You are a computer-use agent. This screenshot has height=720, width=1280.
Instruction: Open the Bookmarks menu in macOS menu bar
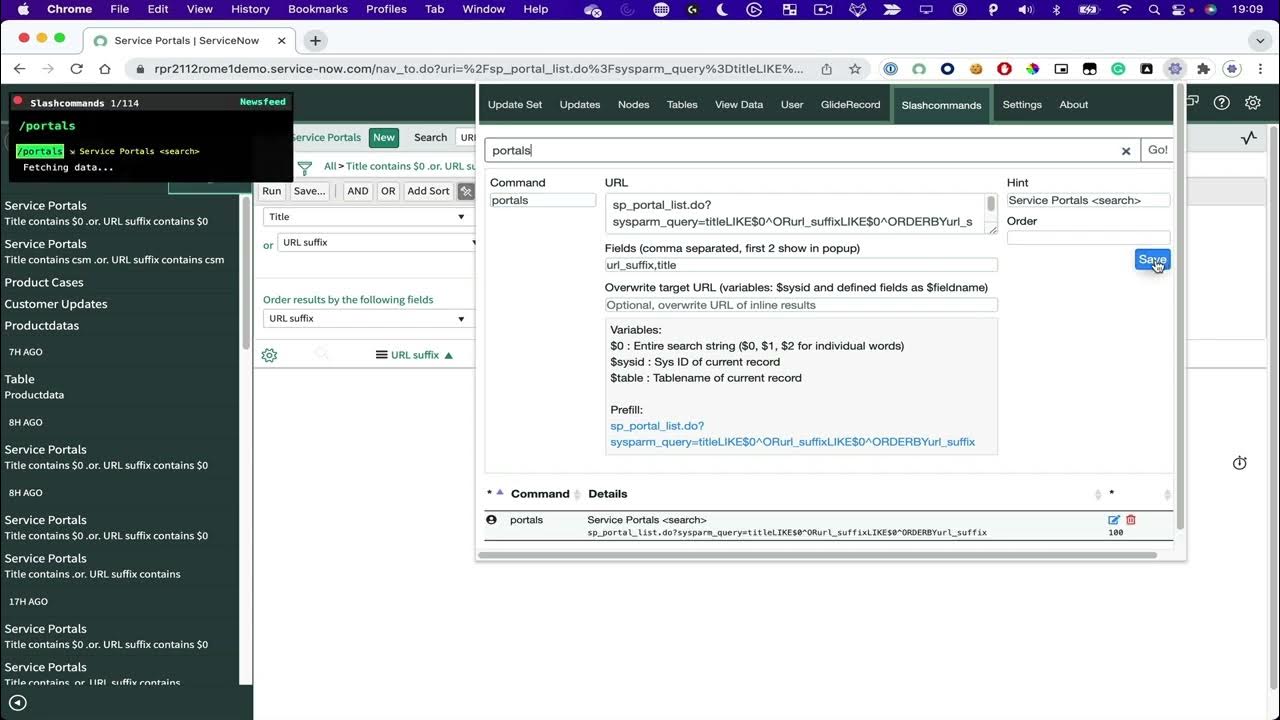pos(320,9)
